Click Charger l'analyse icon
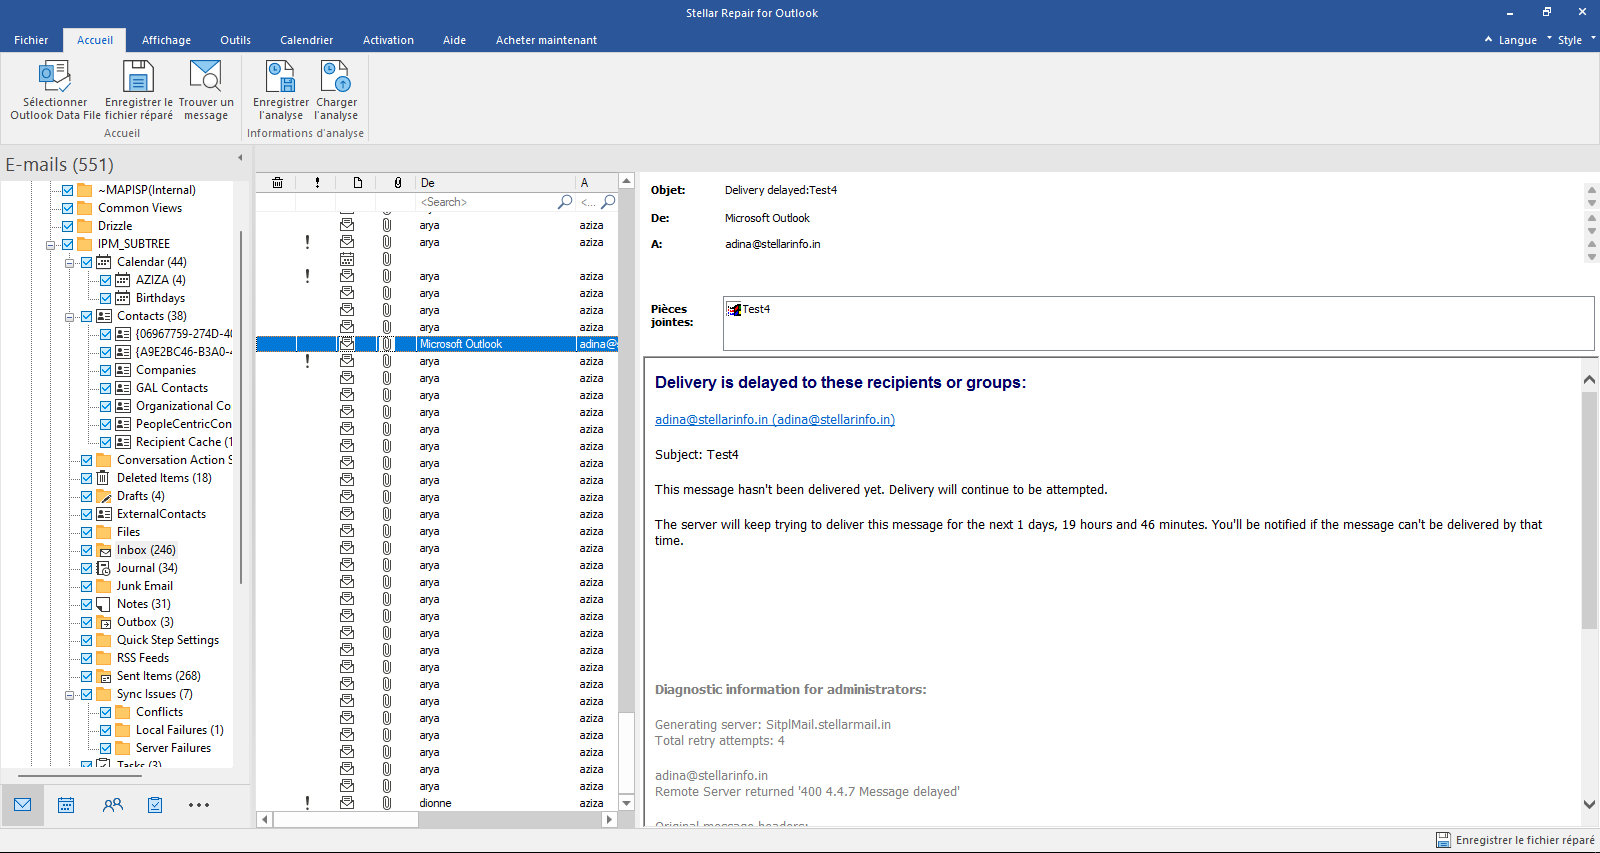The height and width of the screenshot is (853, 1600). 336,76
